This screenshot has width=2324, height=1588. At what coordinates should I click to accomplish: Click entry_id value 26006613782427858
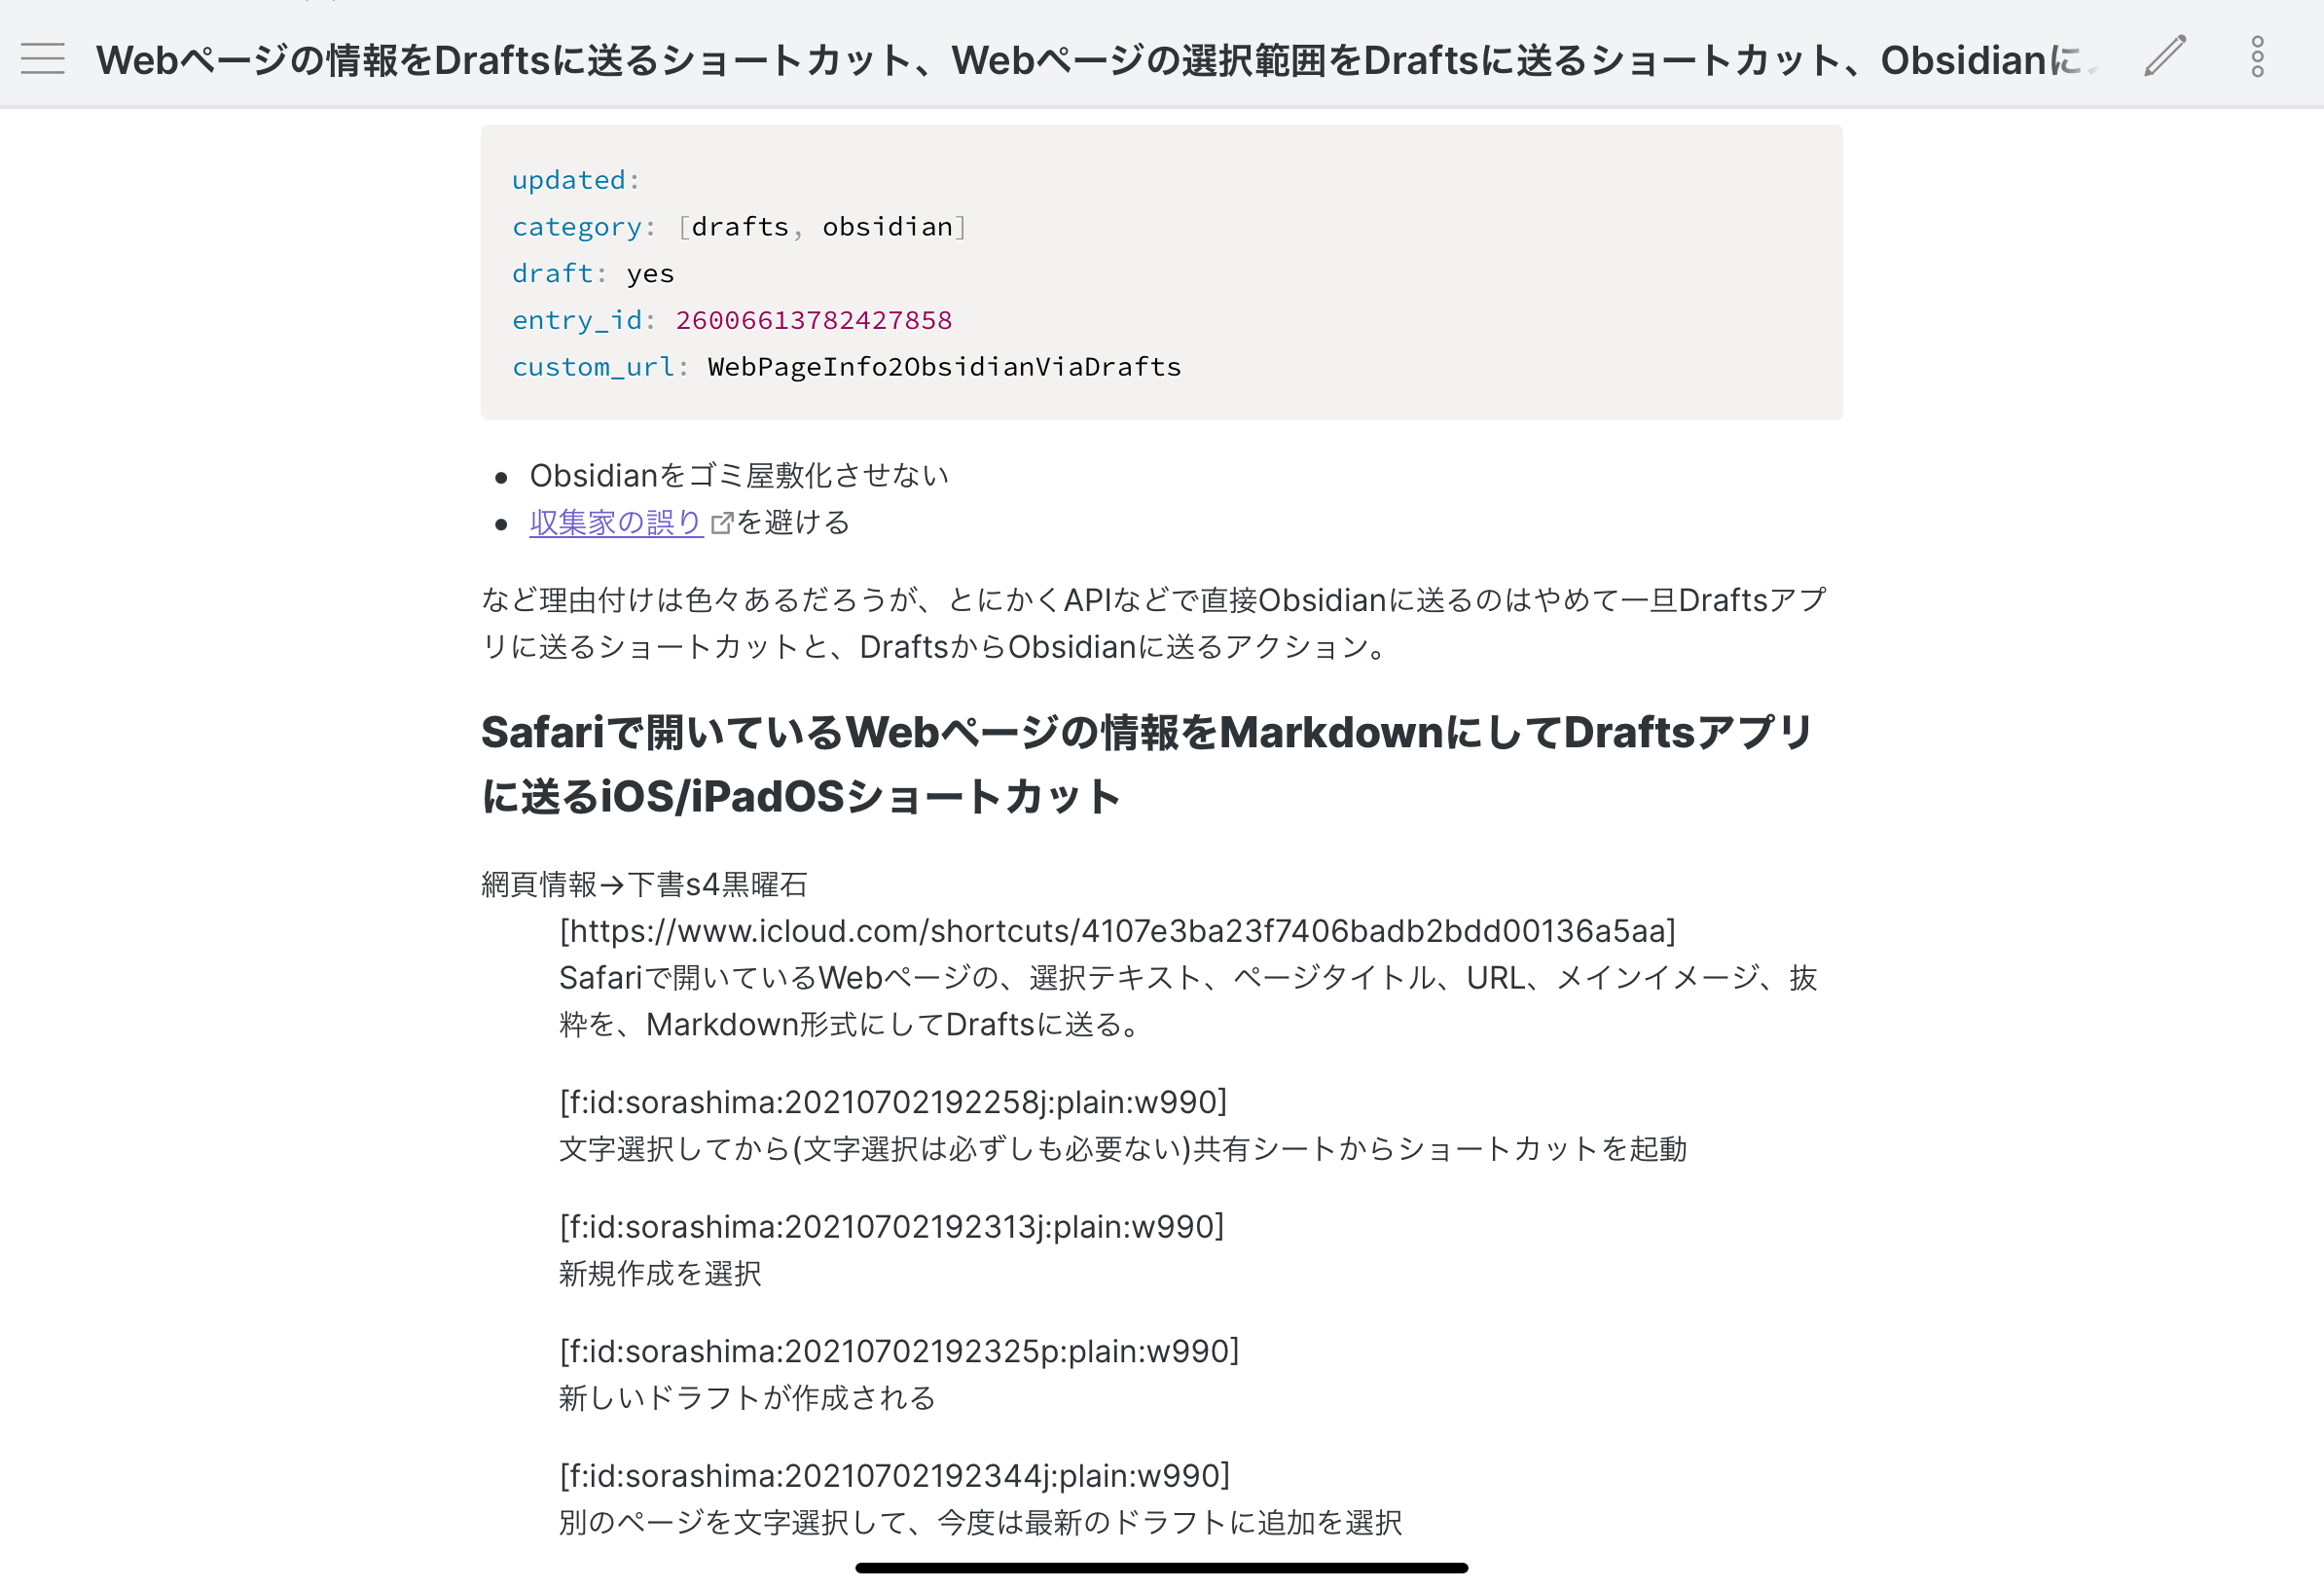tap(813, 320)
